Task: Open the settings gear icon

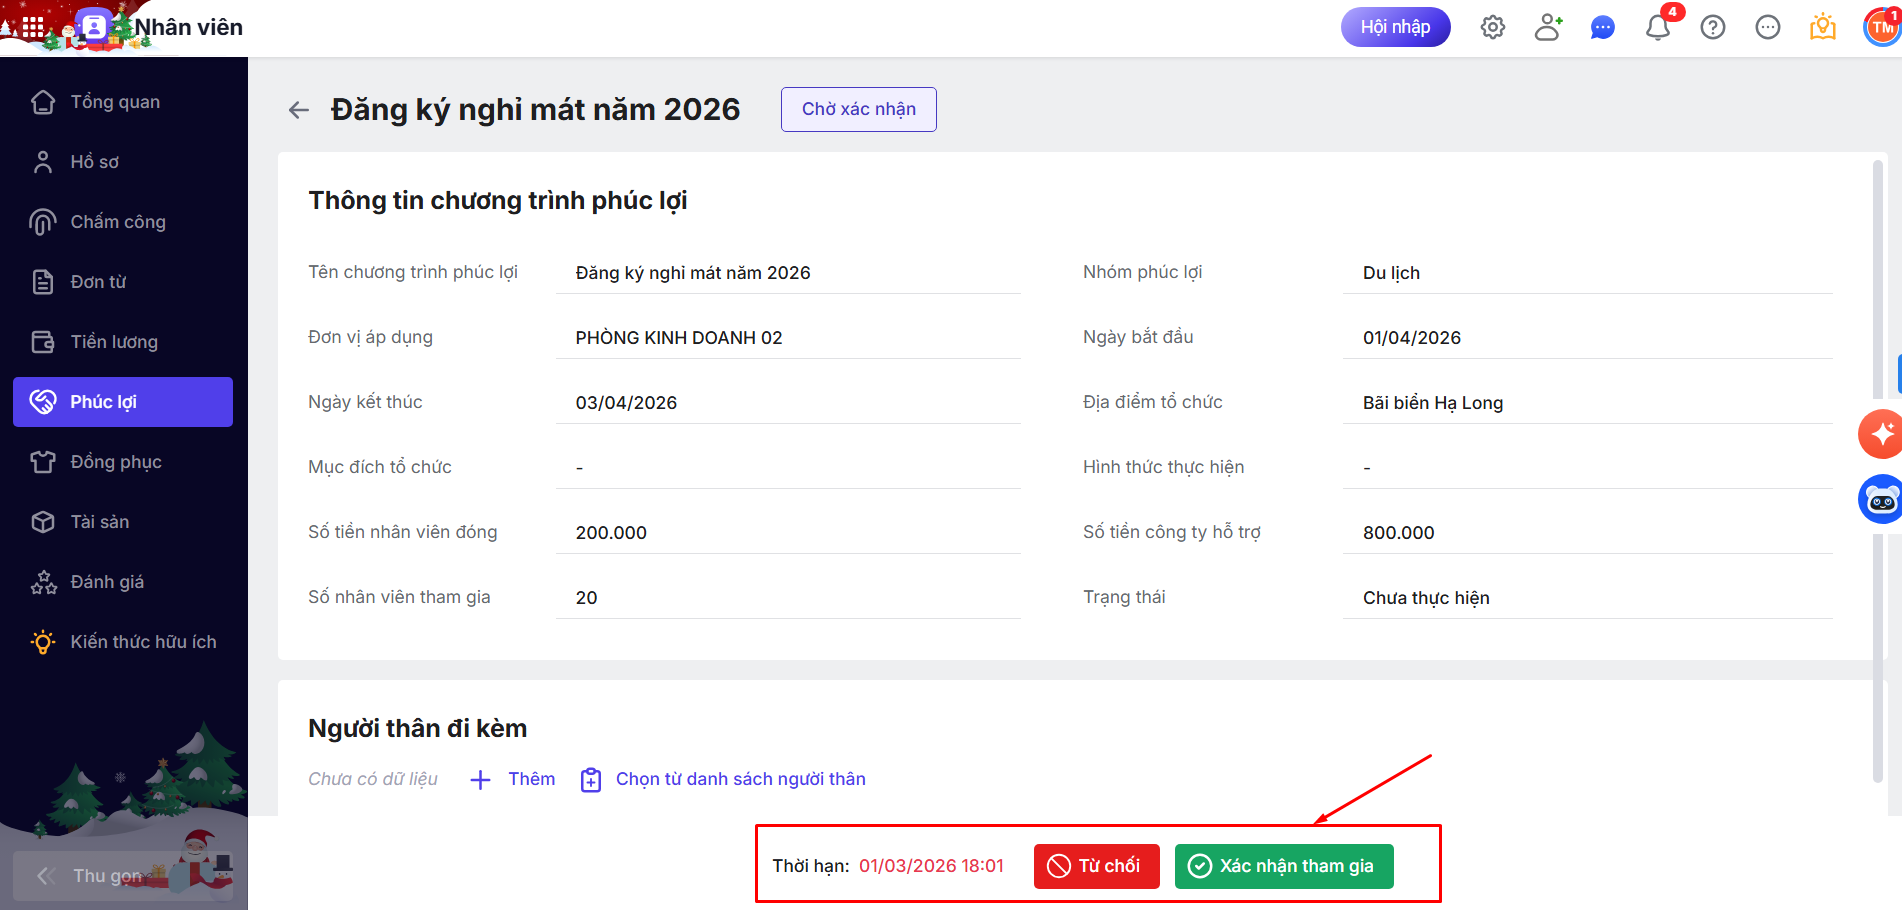Action: (x=1492, y=27)
